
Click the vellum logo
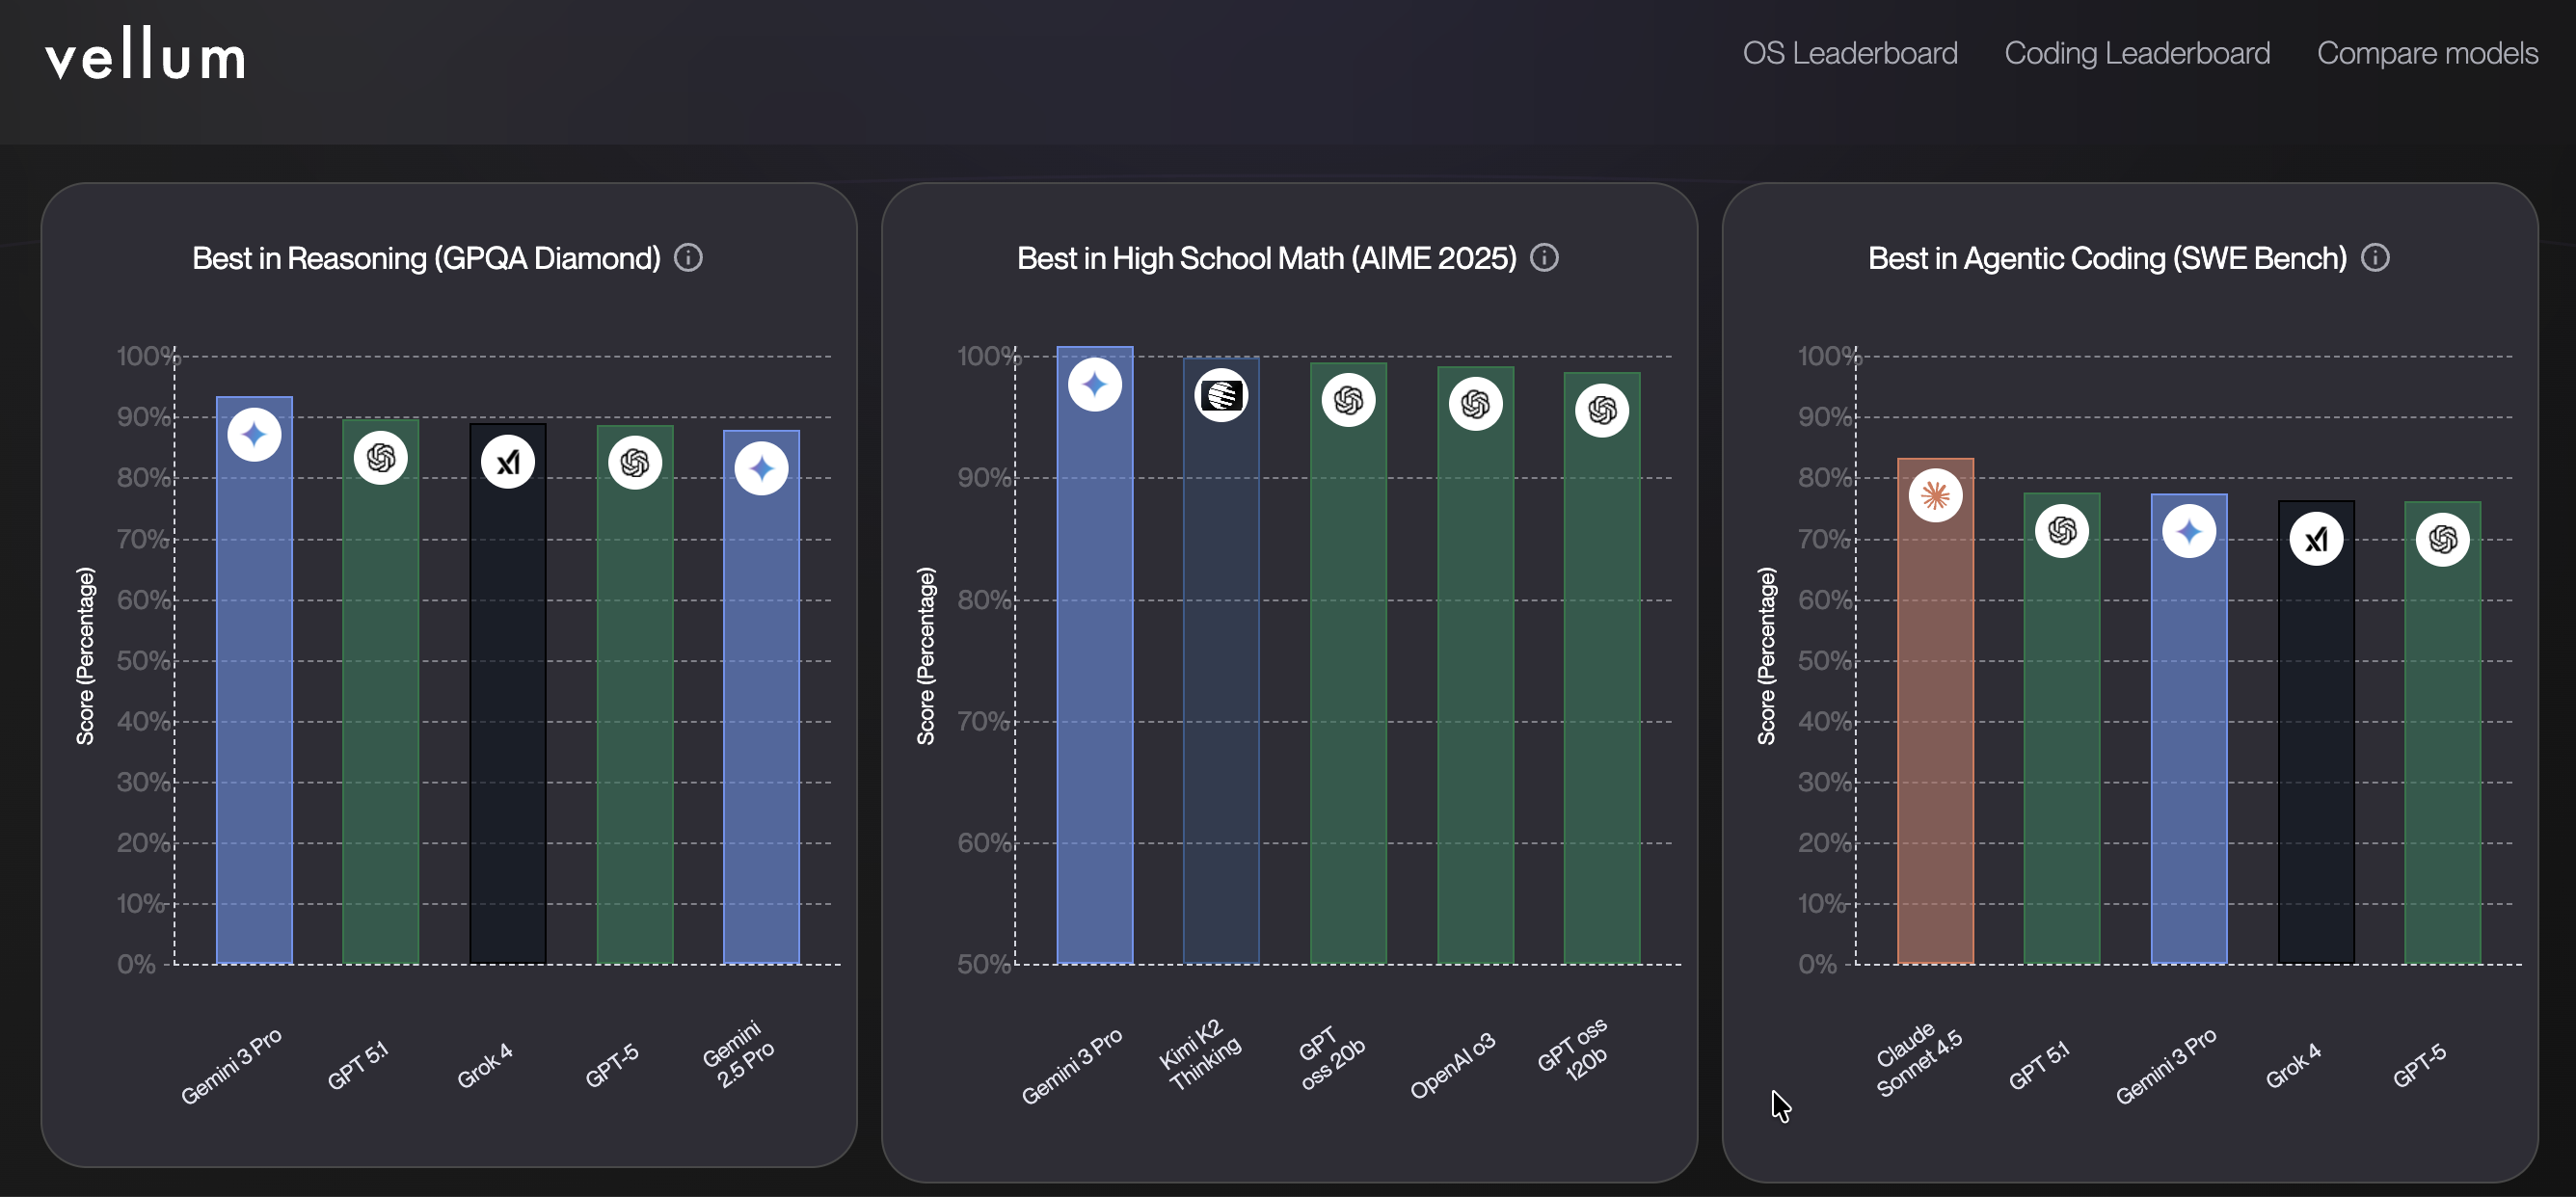coord(146,56)
